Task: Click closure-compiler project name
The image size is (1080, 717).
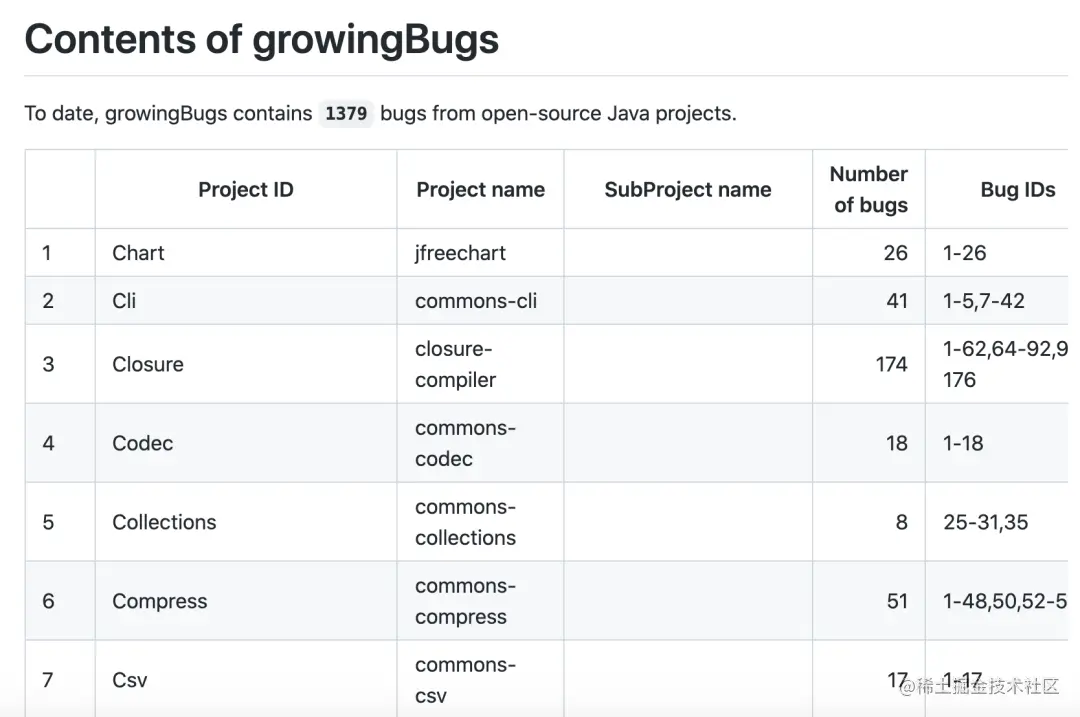Action: (455, 364)
